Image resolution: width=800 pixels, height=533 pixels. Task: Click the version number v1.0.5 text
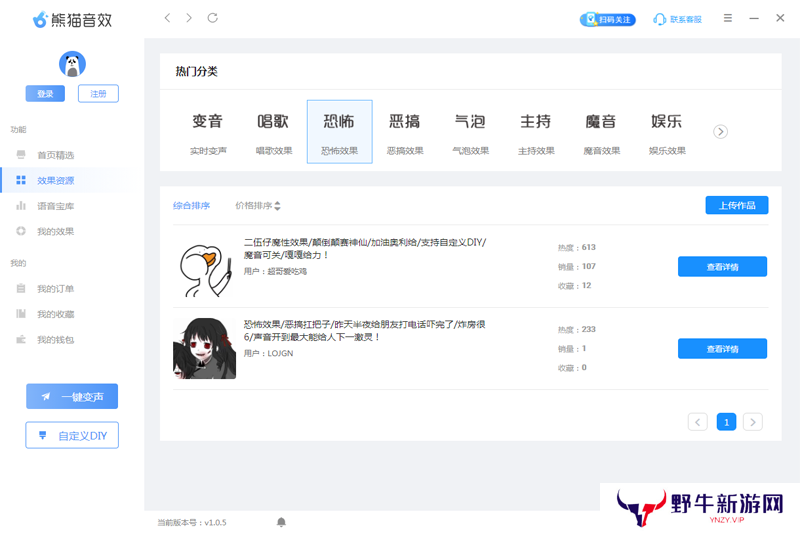pyautogui.click(x=215, y=523)
